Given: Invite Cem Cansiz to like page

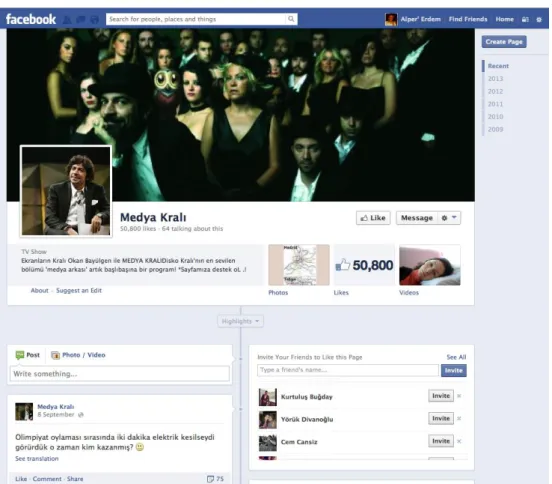Looking at the screenshot, I should [441, 441].
